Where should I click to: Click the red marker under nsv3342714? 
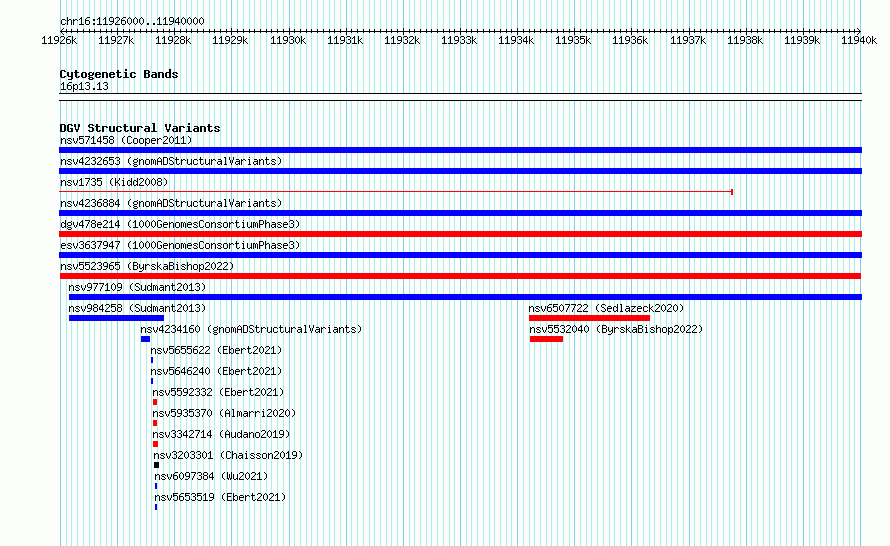coord(156,444)
